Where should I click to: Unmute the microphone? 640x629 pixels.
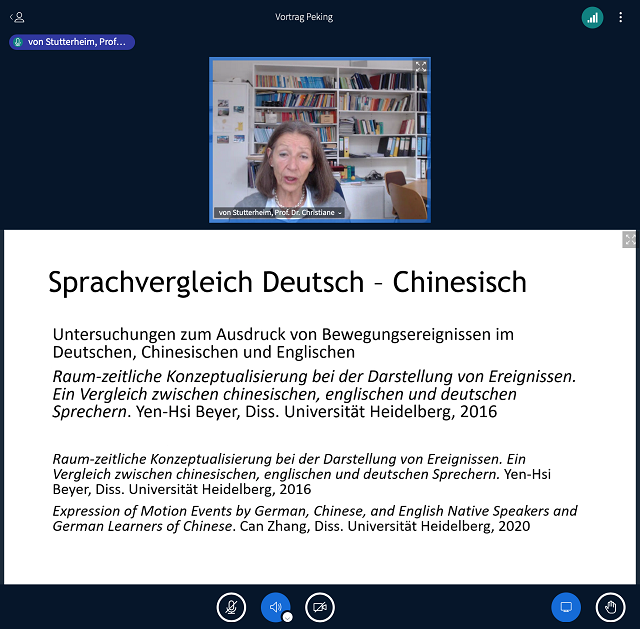pos(231,607)
